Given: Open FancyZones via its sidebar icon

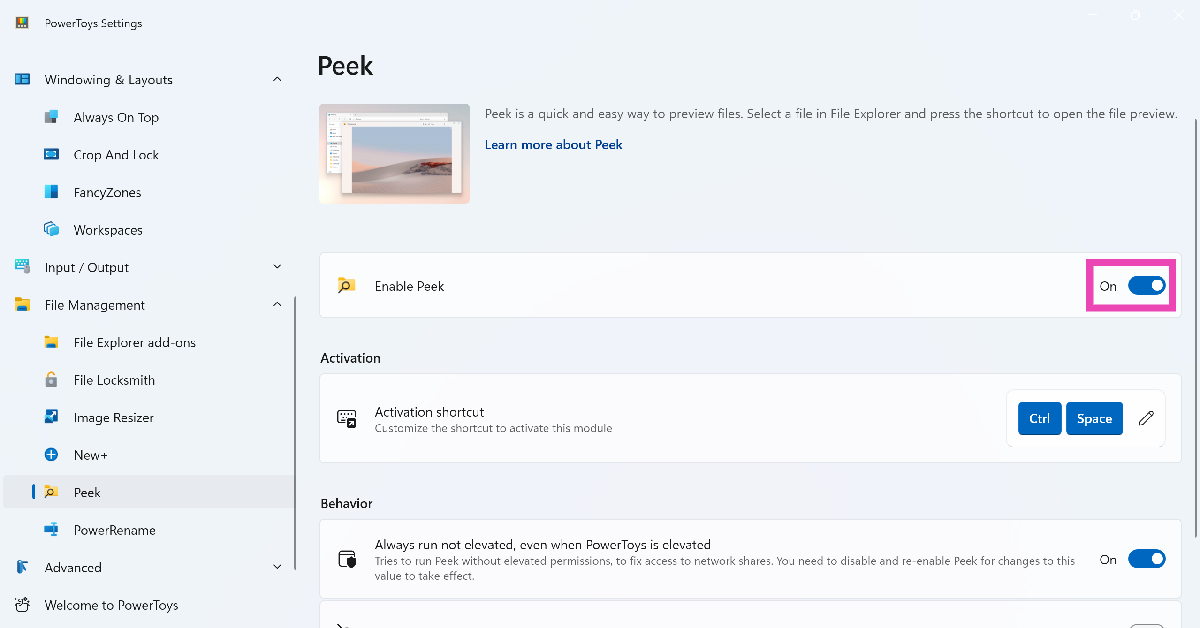Looking at the screenshot, I should pos(52,192).
